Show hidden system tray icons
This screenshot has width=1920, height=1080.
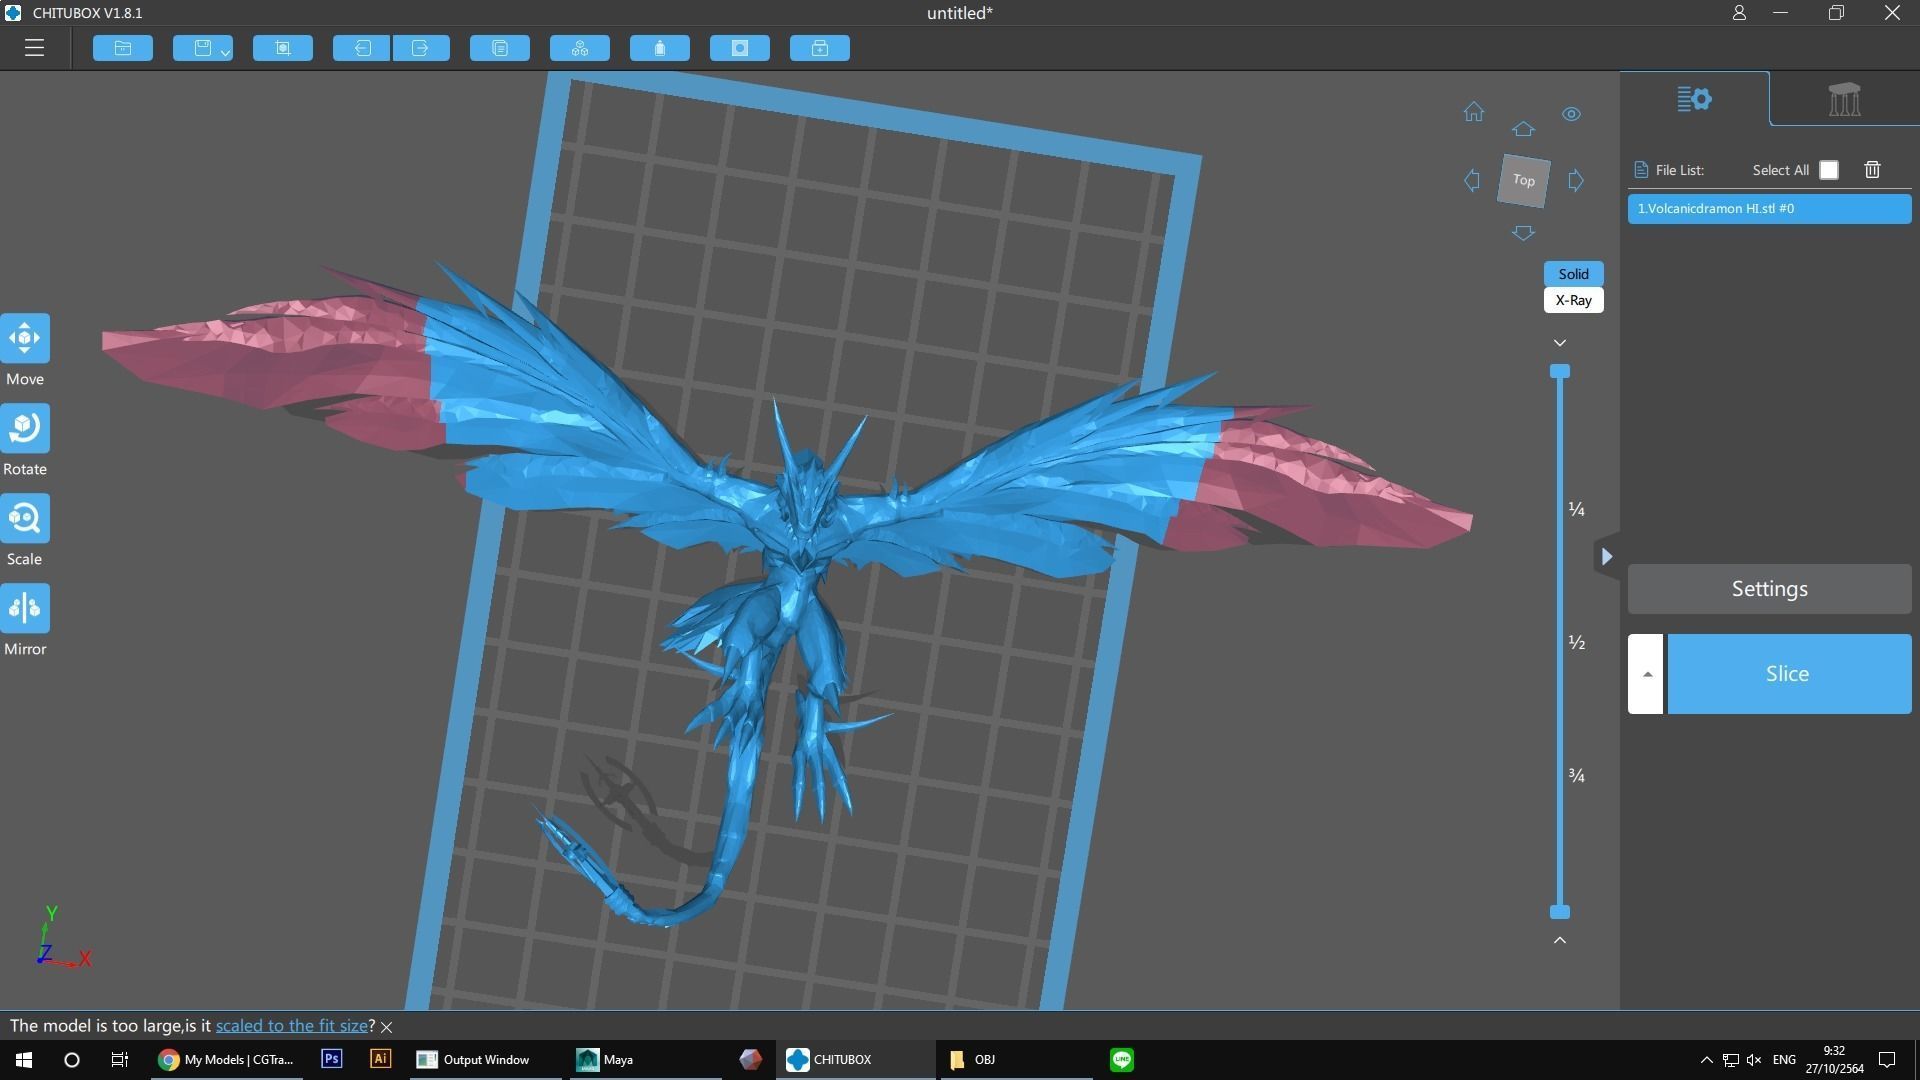tap(1706, 1060)
